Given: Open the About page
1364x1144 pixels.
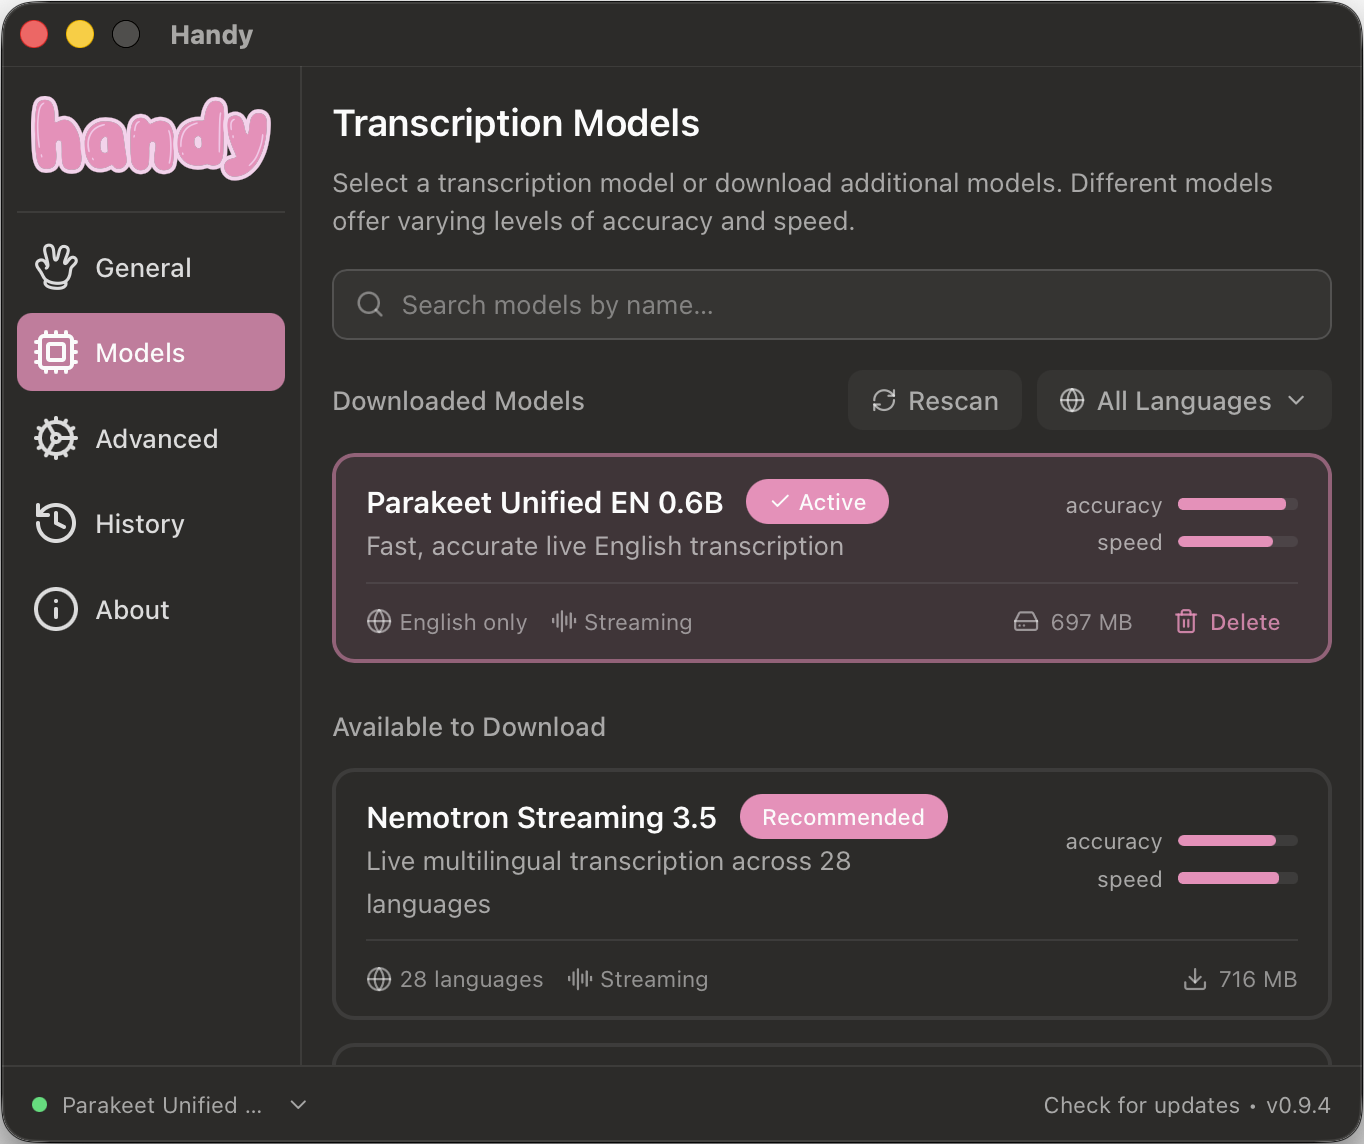Looking at the screenshot, I should coord(151,609).
